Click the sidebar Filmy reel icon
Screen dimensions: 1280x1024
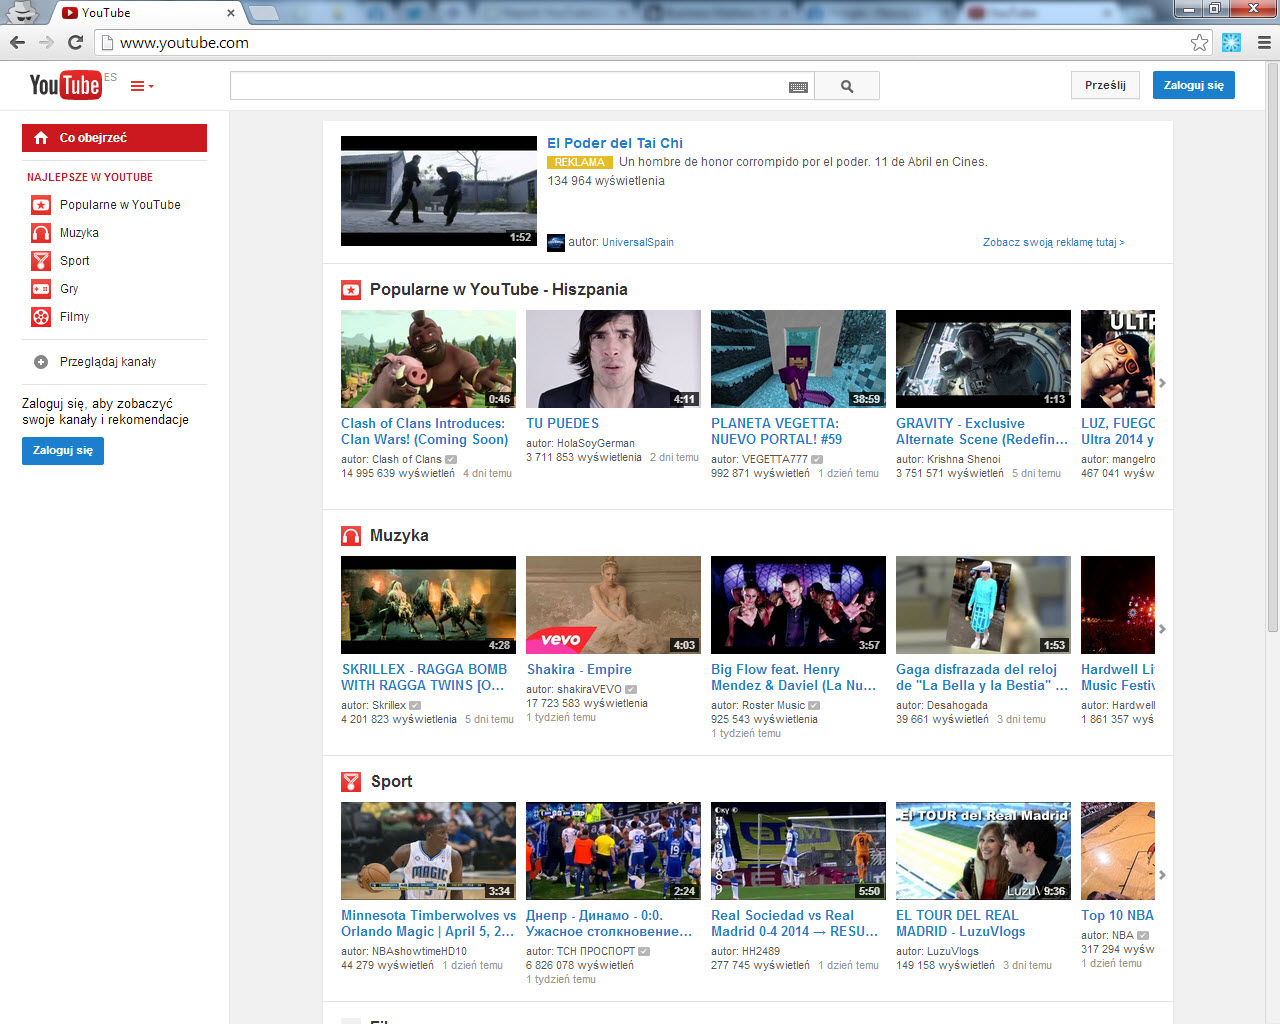point(41,317)
